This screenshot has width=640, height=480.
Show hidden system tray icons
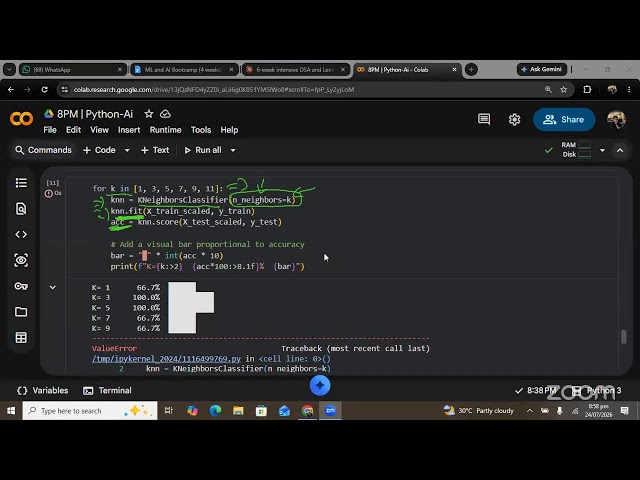530,411
